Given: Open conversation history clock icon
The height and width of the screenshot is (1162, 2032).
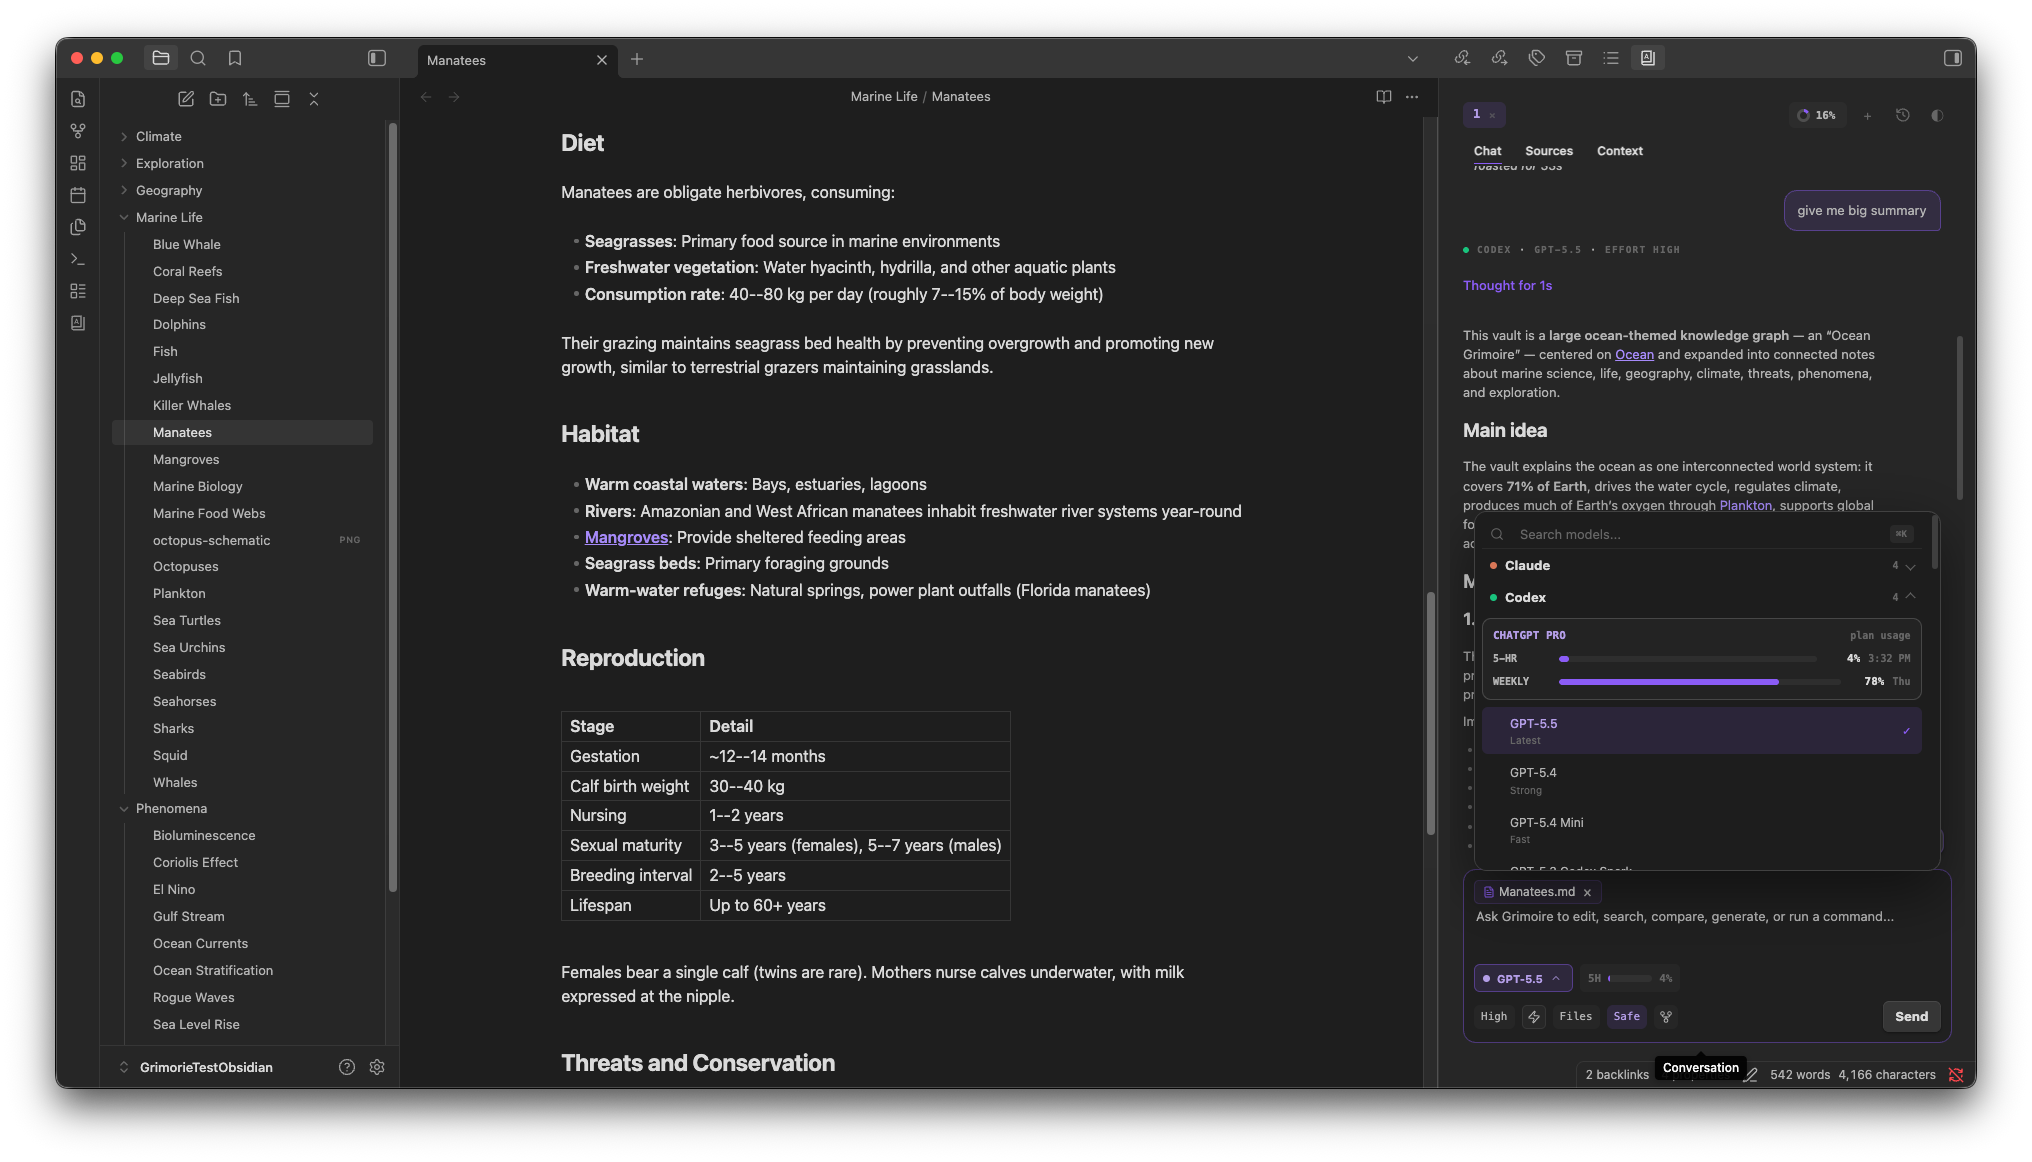Looking at the screenshot, I should 1902,115.
